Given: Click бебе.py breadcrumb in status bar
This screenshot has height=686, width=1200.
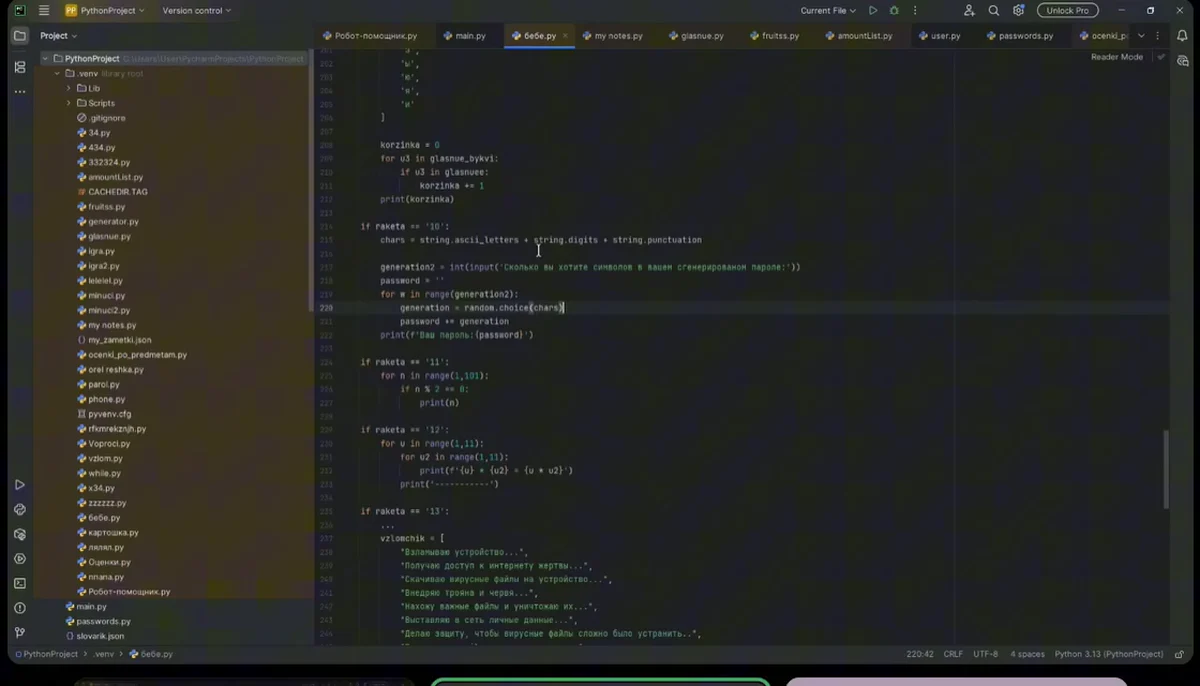Looking at the screenshot, I should tap(151, 654).
